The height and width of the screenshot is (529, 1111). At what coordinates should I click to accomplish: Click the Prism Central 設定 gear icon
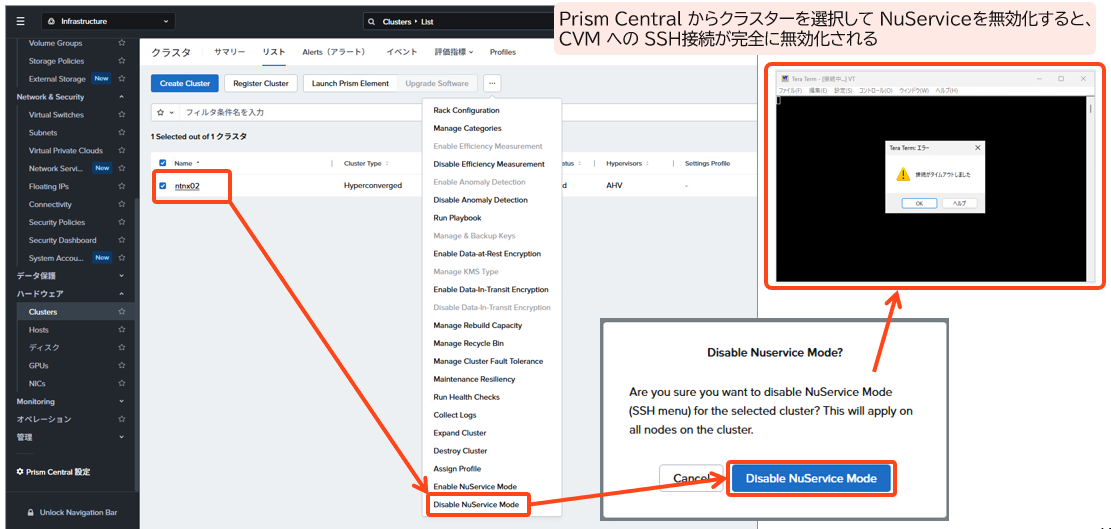(20, 472)
